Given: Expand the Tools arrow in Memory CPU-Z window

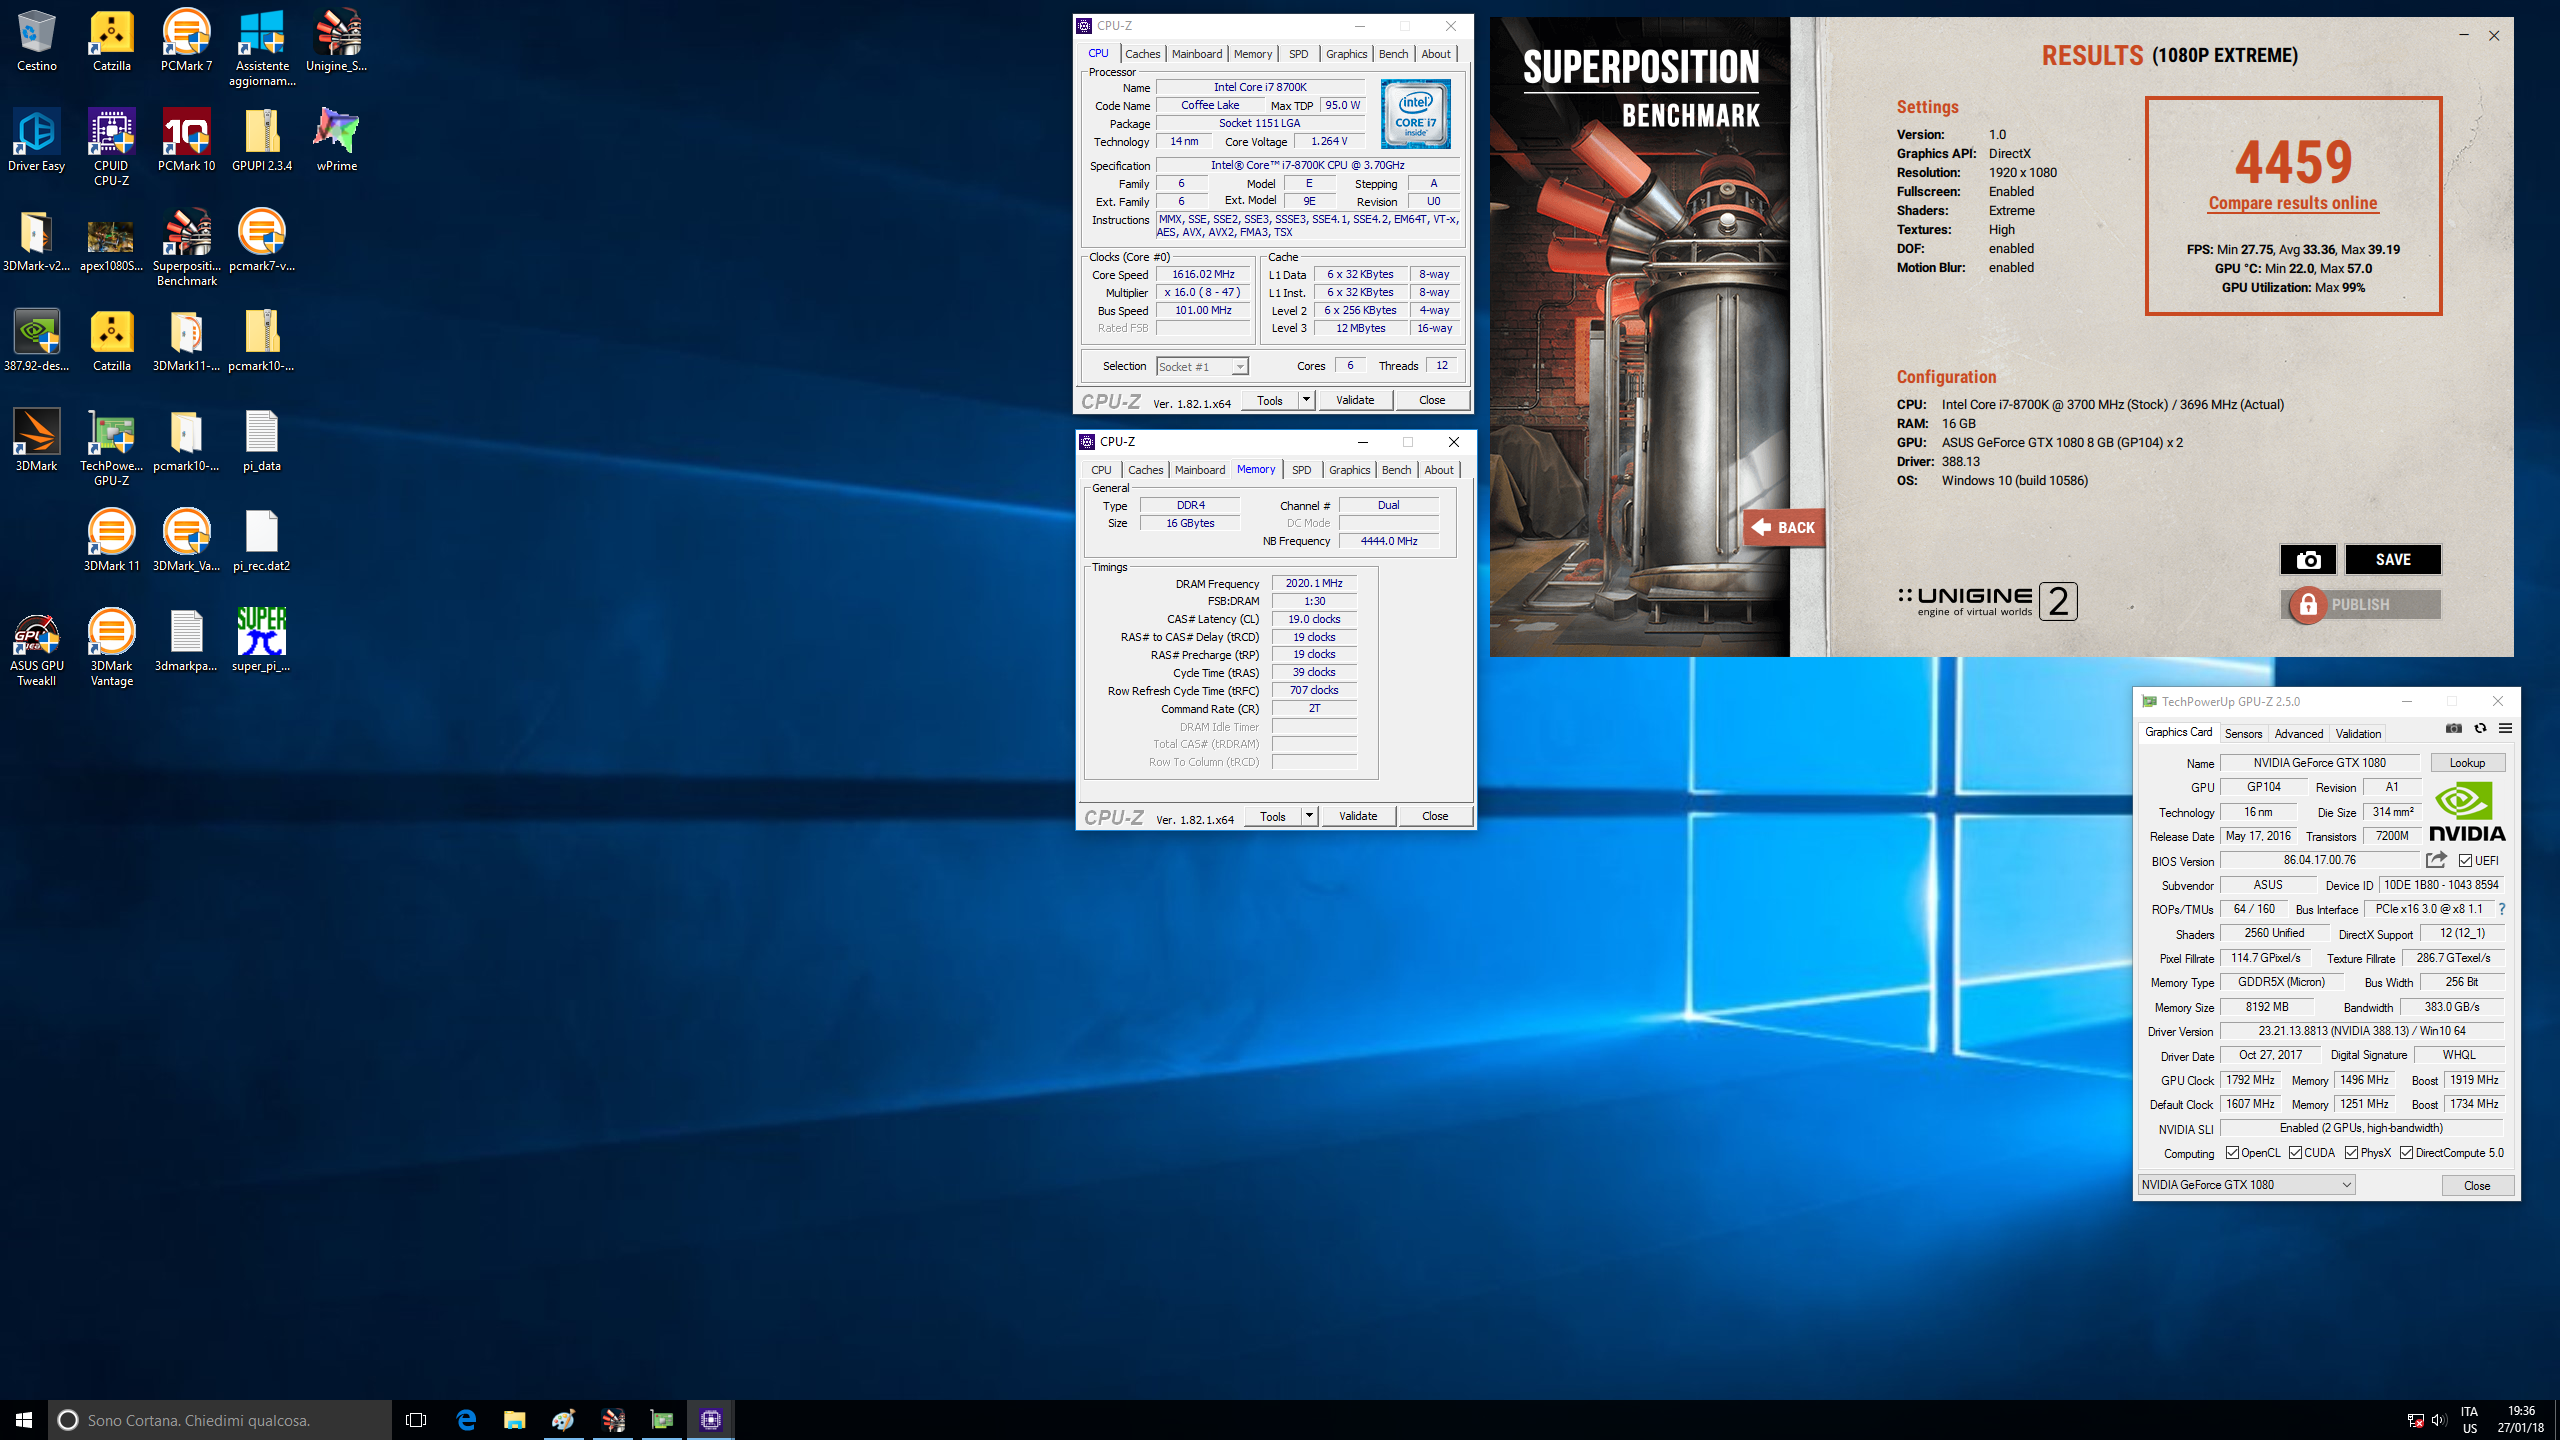Looking at the screenshot, I should (1309, 816).
